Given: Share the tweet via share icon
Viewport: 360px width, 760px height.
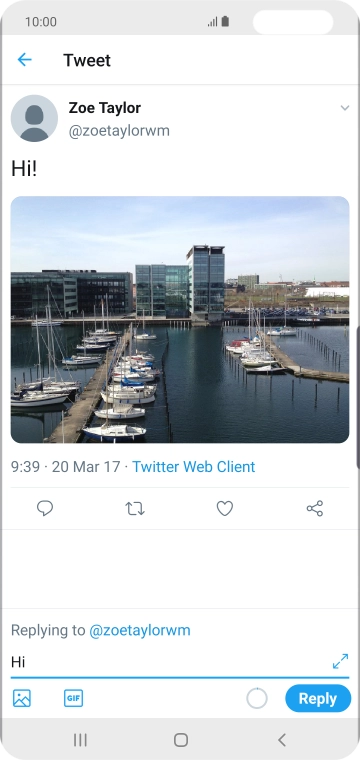Looking at the screenshot, I should 315,508.
